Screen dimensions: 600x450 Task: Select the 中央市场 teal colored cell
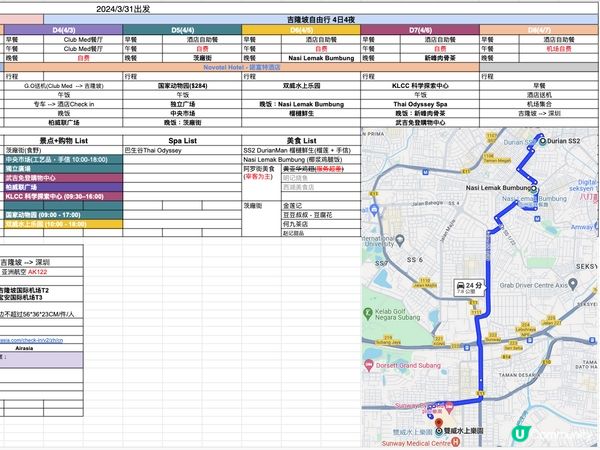coord(60,159)
